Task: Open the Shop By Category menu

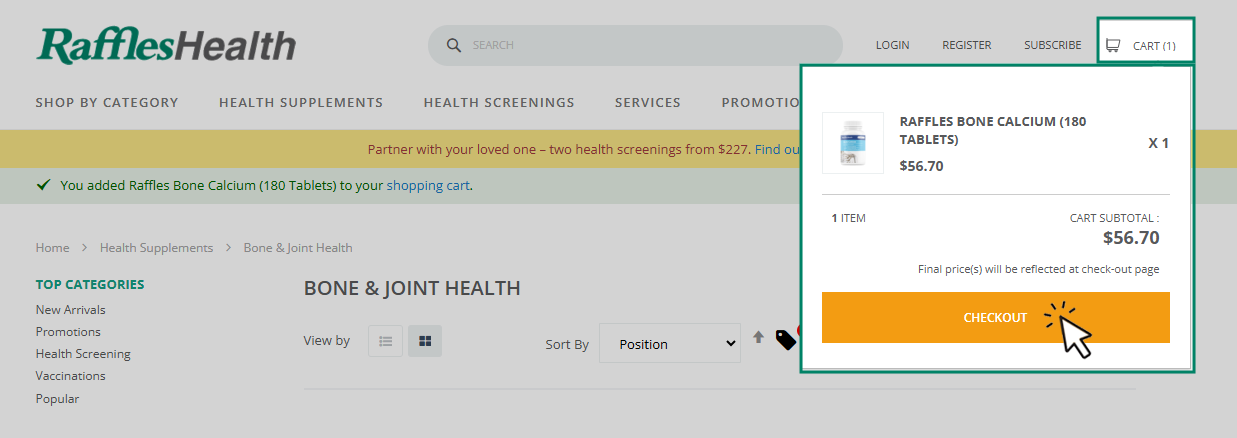Action: click(107, 102)
